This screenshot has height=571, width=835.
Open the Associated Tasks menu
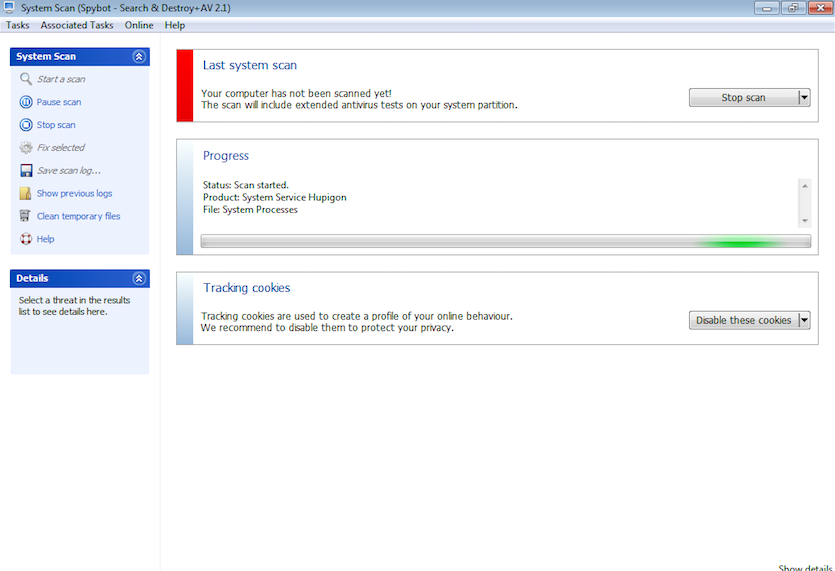tap(77, 25)
